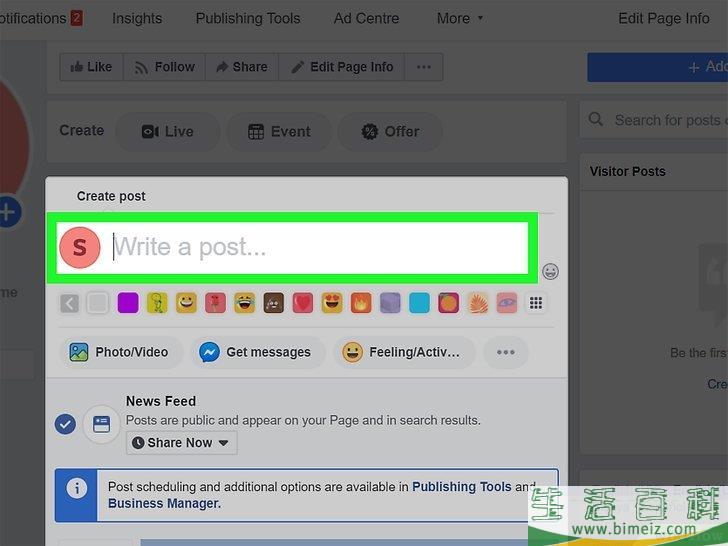Open more post options with three dots
Screen dimensions: 728x546
coord(506,352)
